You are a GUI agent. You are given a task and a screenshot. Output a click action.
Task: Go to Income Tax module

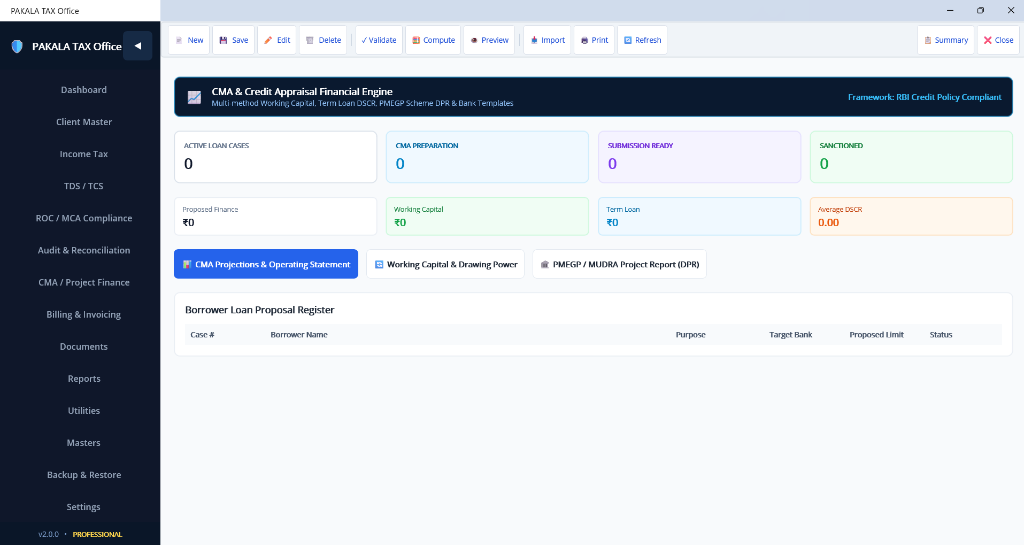click(84, 154)
